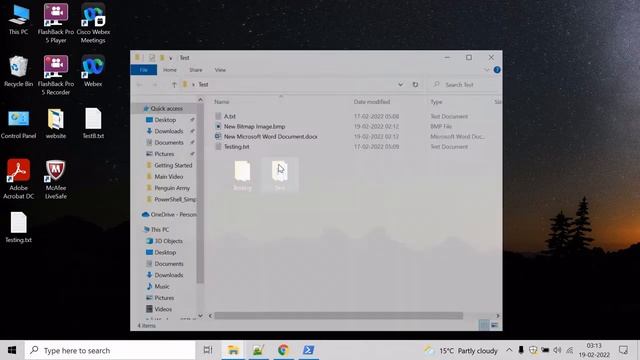Open Google Chrome from taskbar
The height and width of the screenshot is (360, 640).
(x=283, y=350)
